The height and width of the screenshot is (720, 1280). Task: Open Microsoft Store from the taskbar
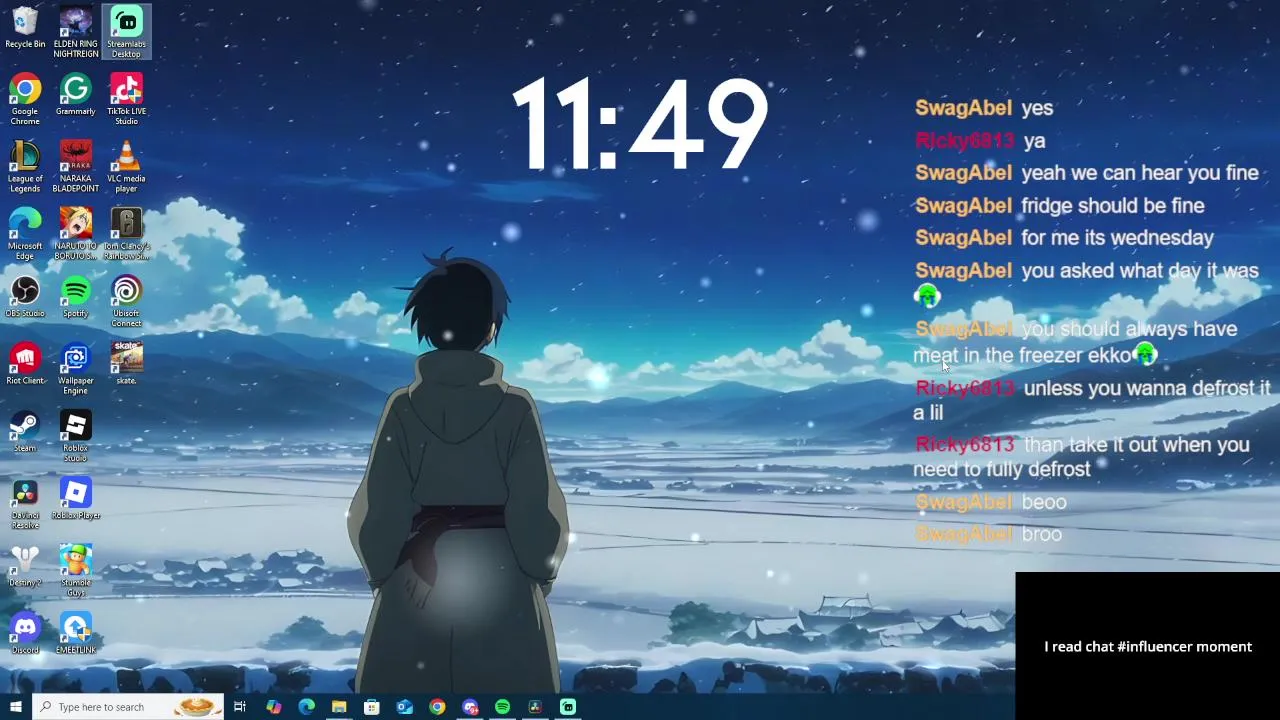(371, 707)
